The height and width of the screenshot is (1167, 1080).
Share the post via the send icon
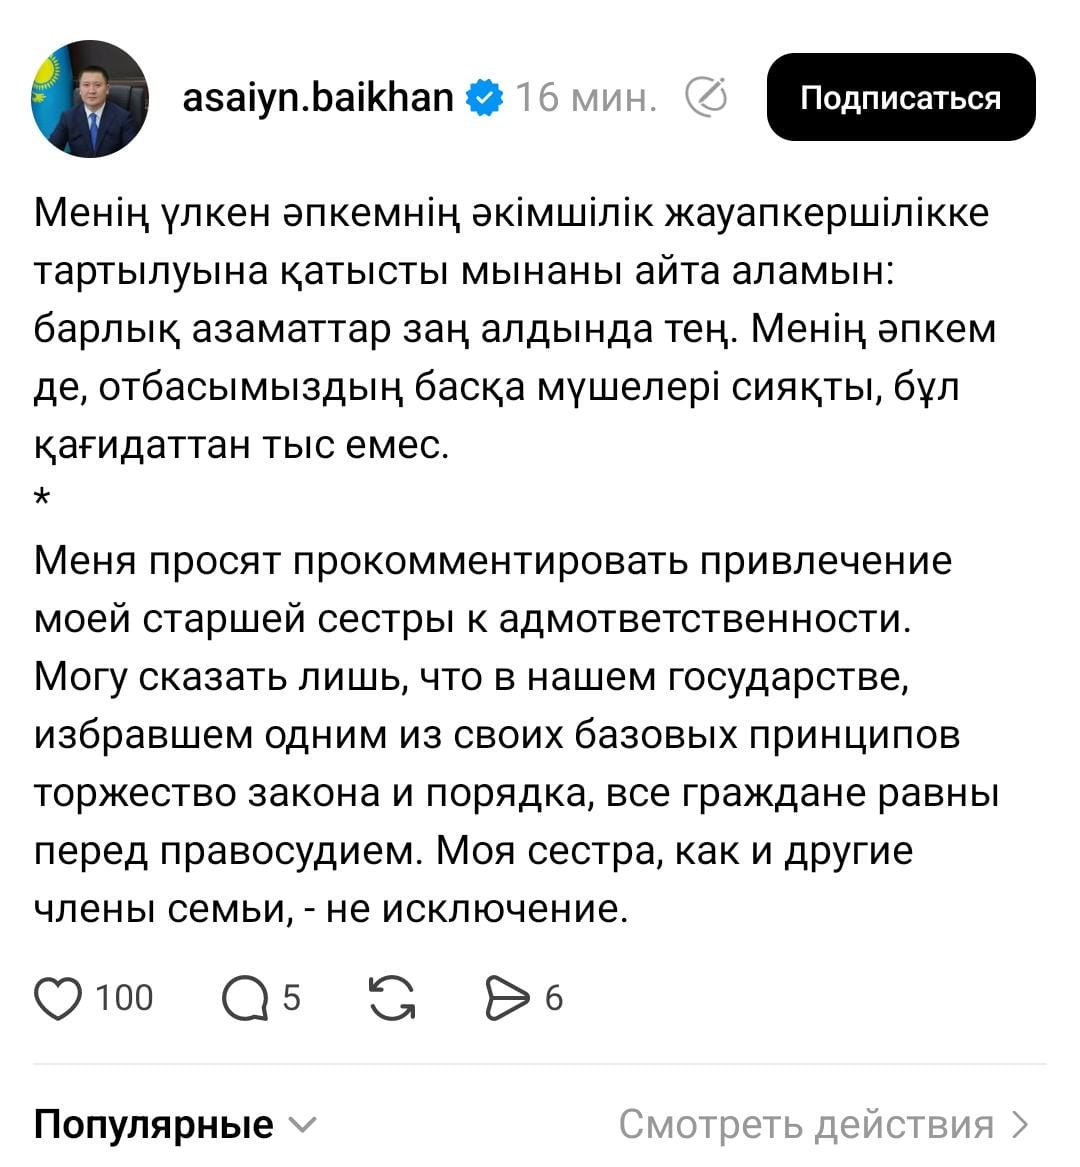[x=507, y=998]
